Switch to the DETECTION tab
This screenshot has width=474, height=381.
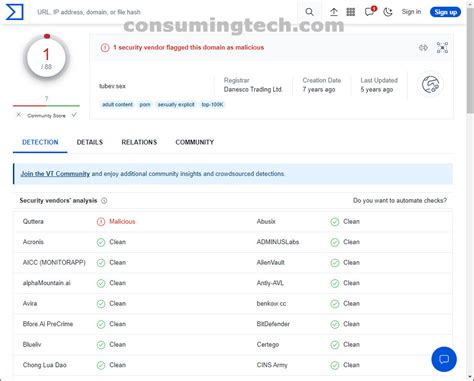point(40,142)
